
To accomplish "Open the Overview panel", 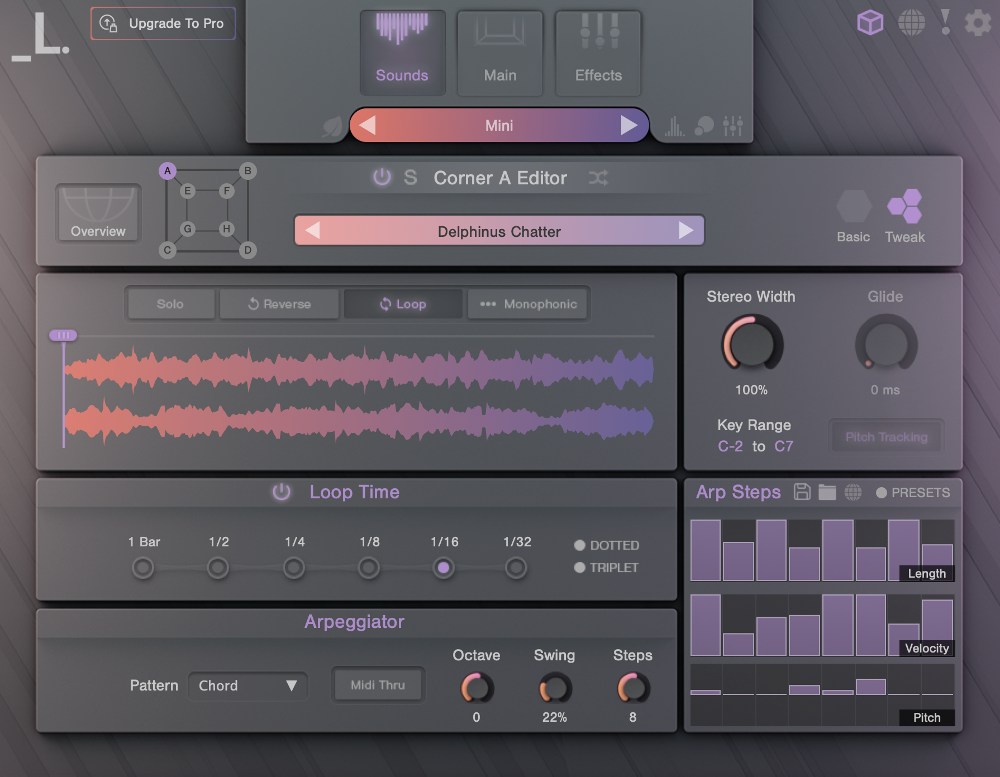I will 97,210.
